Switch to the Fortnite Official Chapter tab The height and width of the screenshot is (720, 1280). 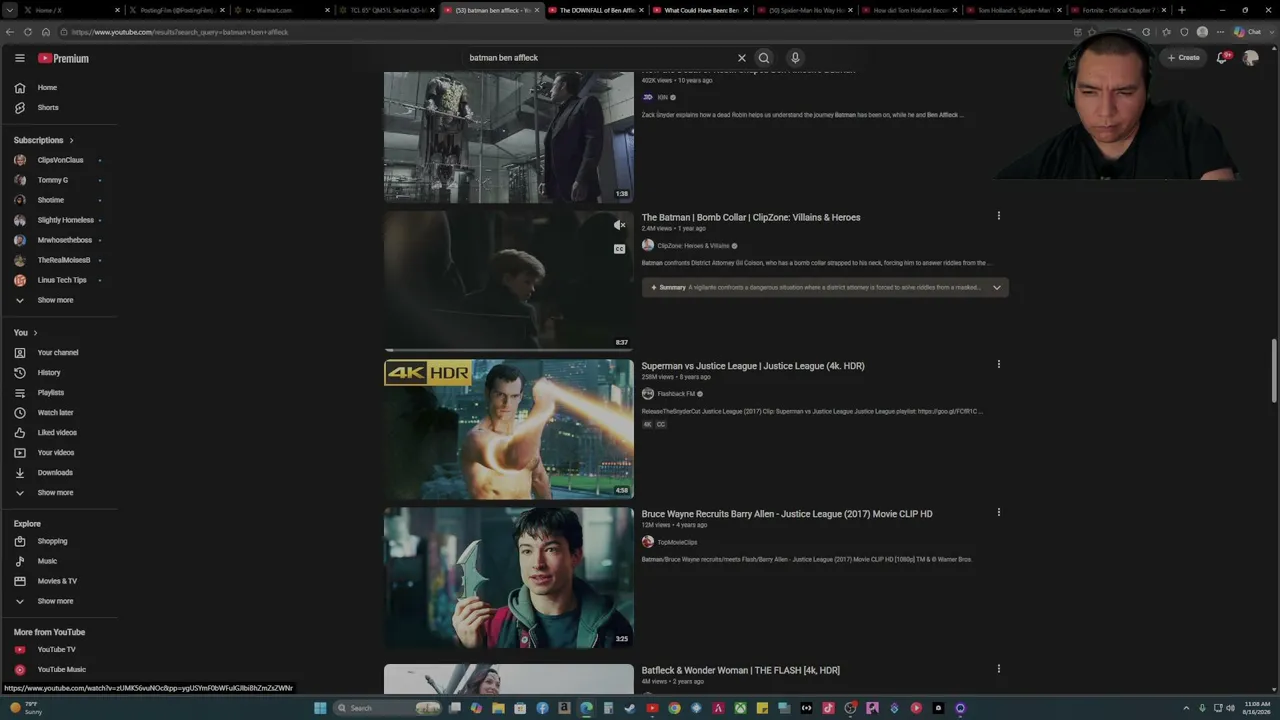click(x=1118, y=10)
